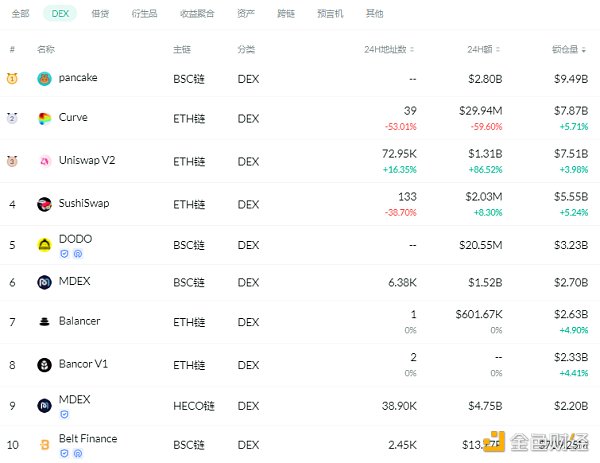Click the 分类 column header

coord(246,49)
